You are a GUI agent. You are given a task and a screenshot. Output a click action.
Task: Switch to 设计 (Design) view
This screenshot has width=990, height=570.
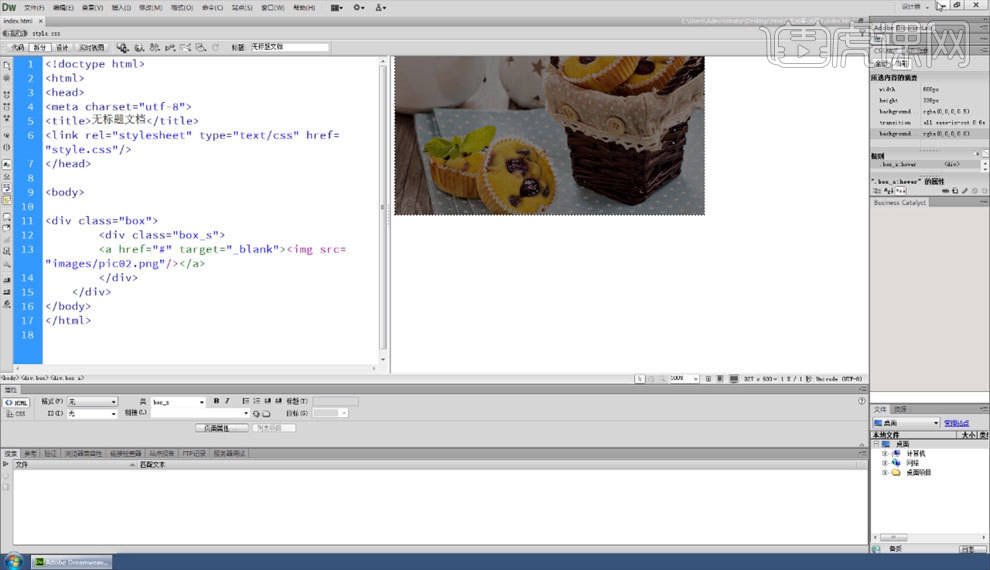62,47
